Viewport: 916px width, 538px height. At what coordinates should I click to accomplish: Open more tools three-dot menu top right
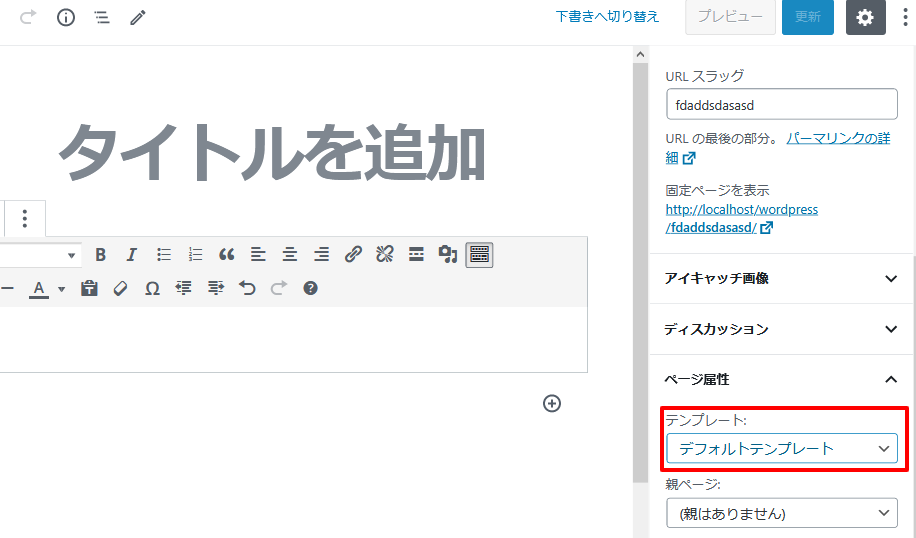pyautogui.click(x=905, y=17)
